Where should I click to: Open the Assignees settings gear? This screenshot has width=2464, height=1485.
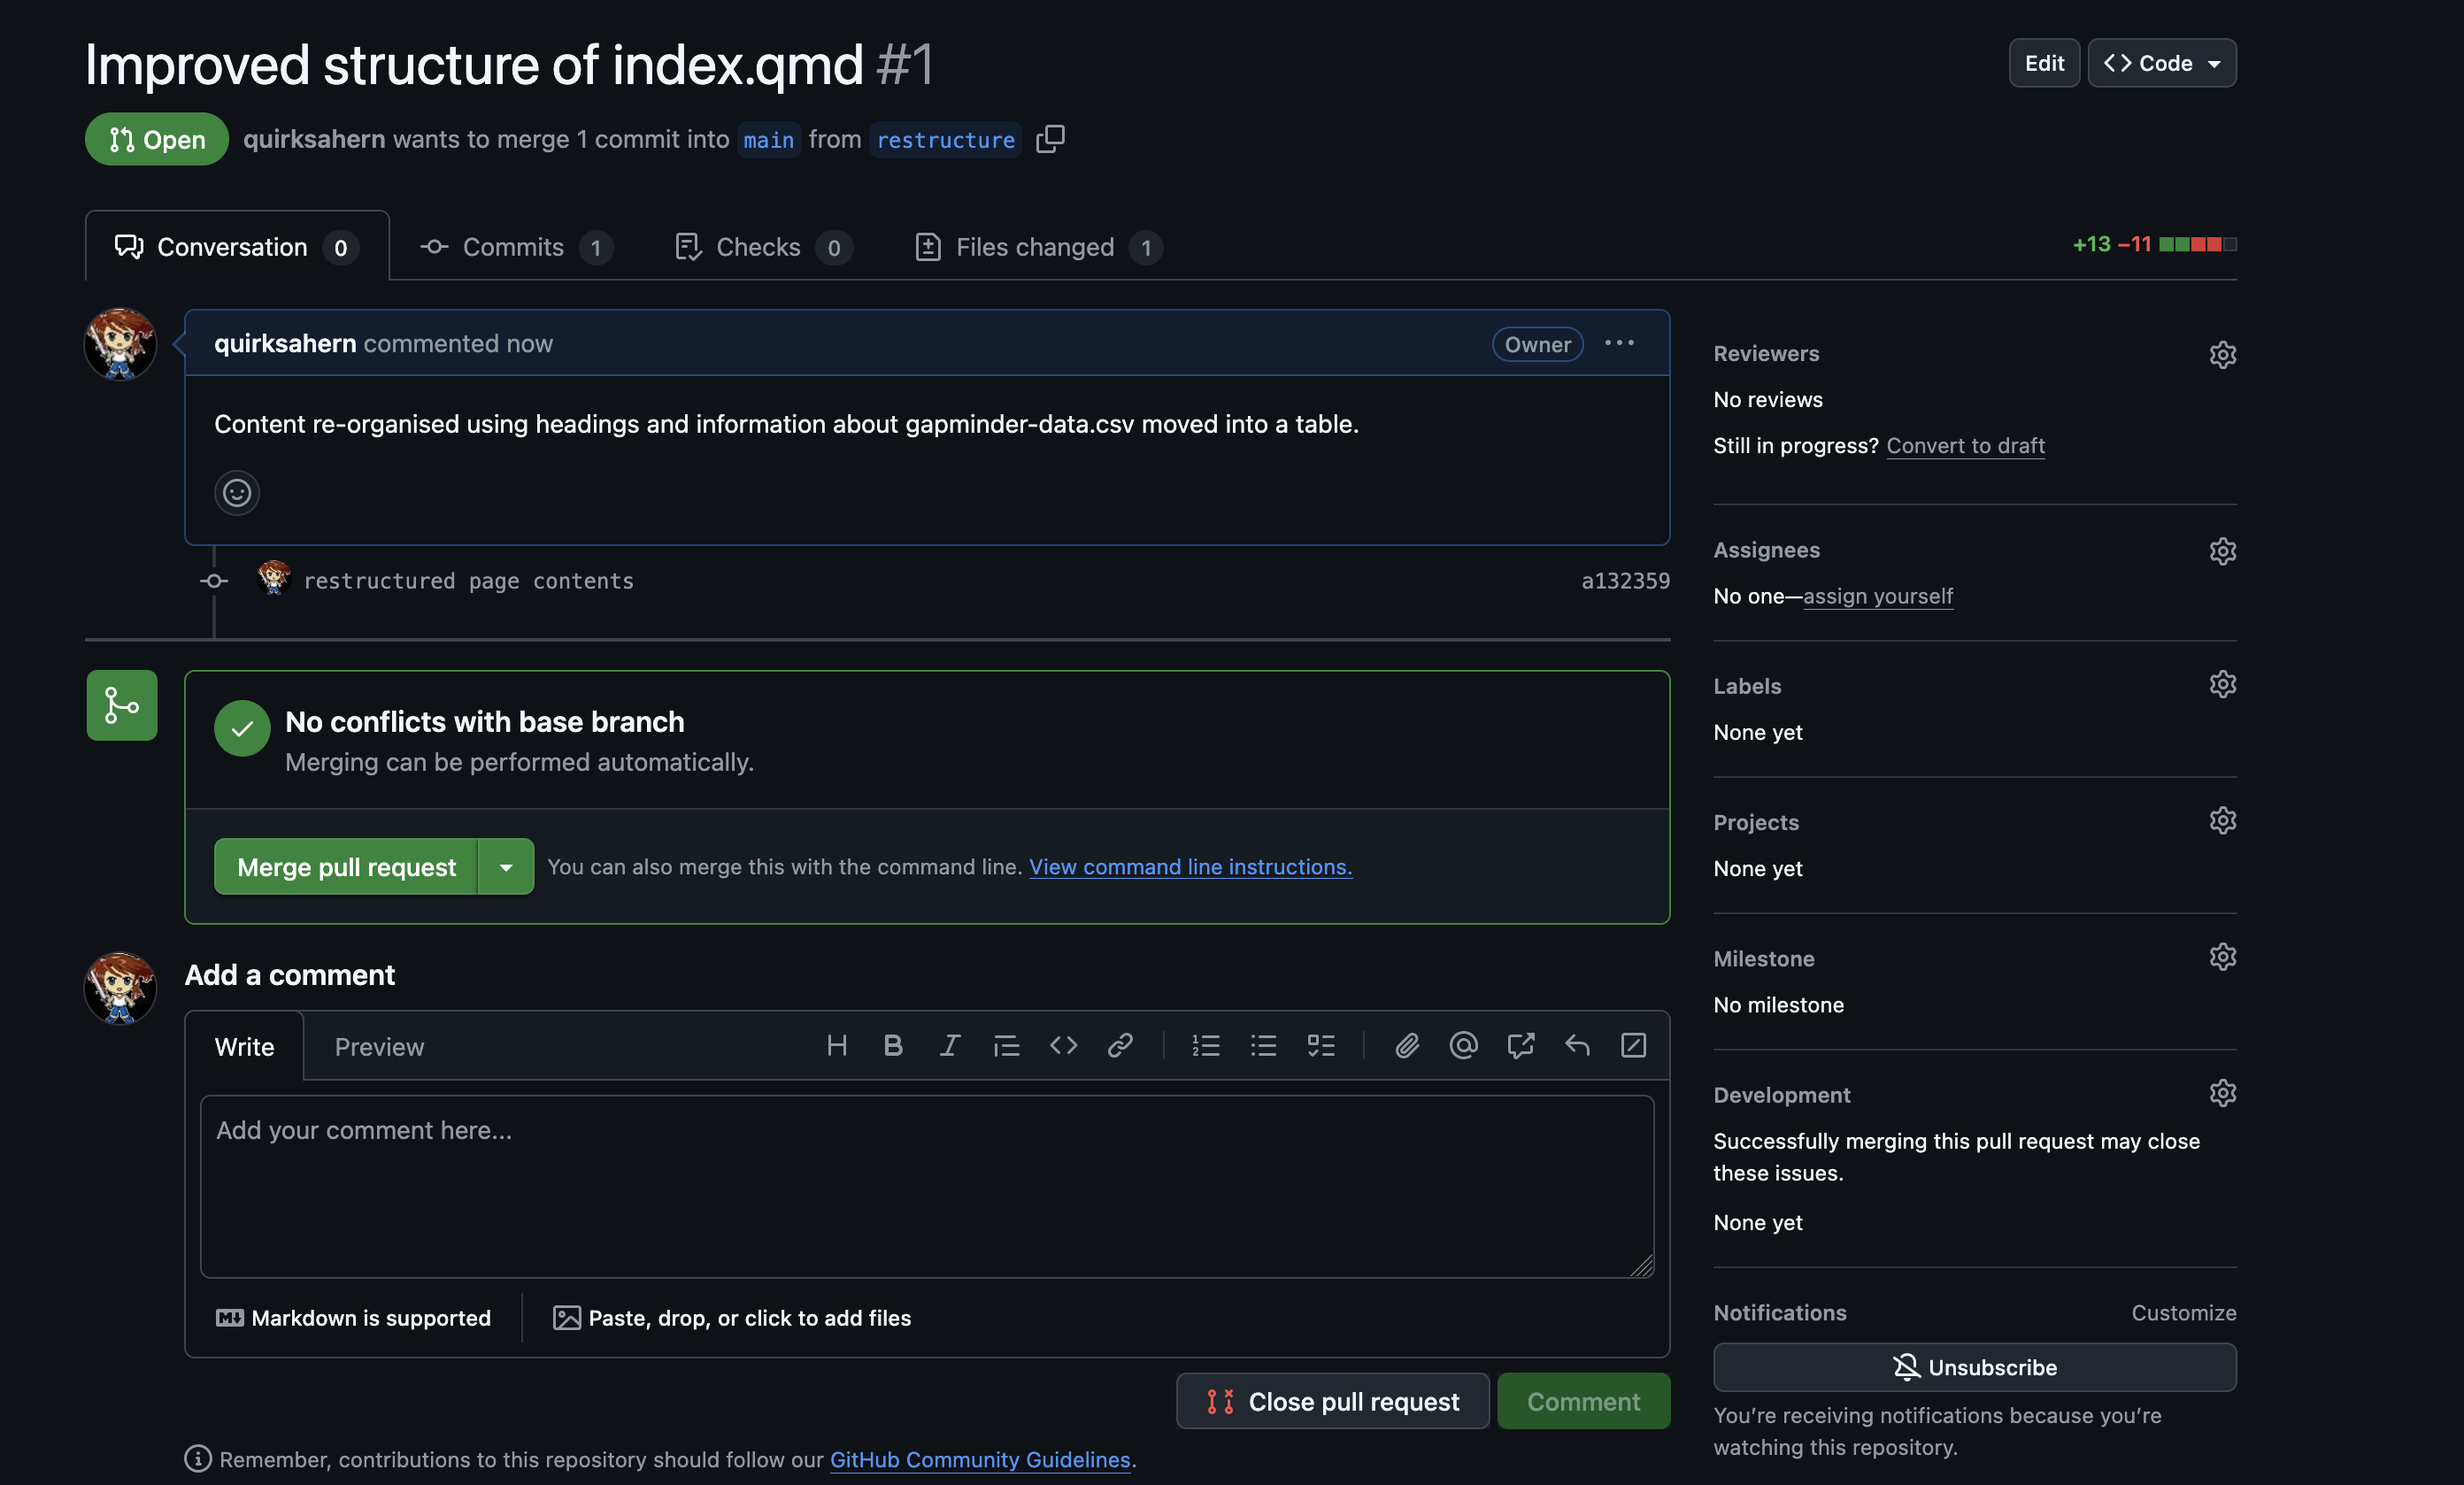(2222, 551)
